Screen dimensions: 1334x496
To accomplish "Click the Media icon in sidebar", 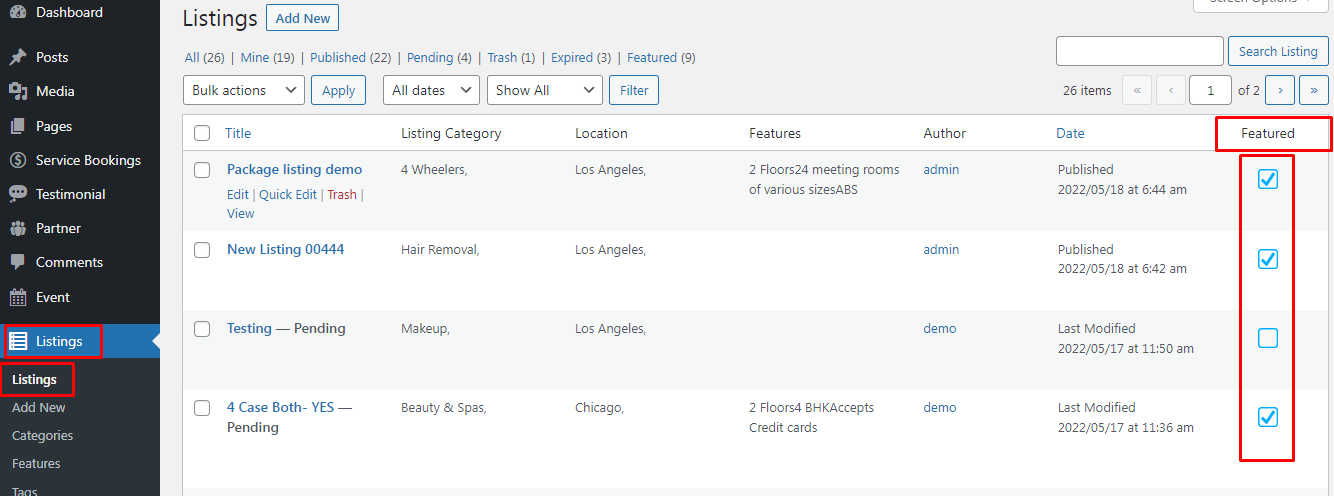I will coord(18,91).
